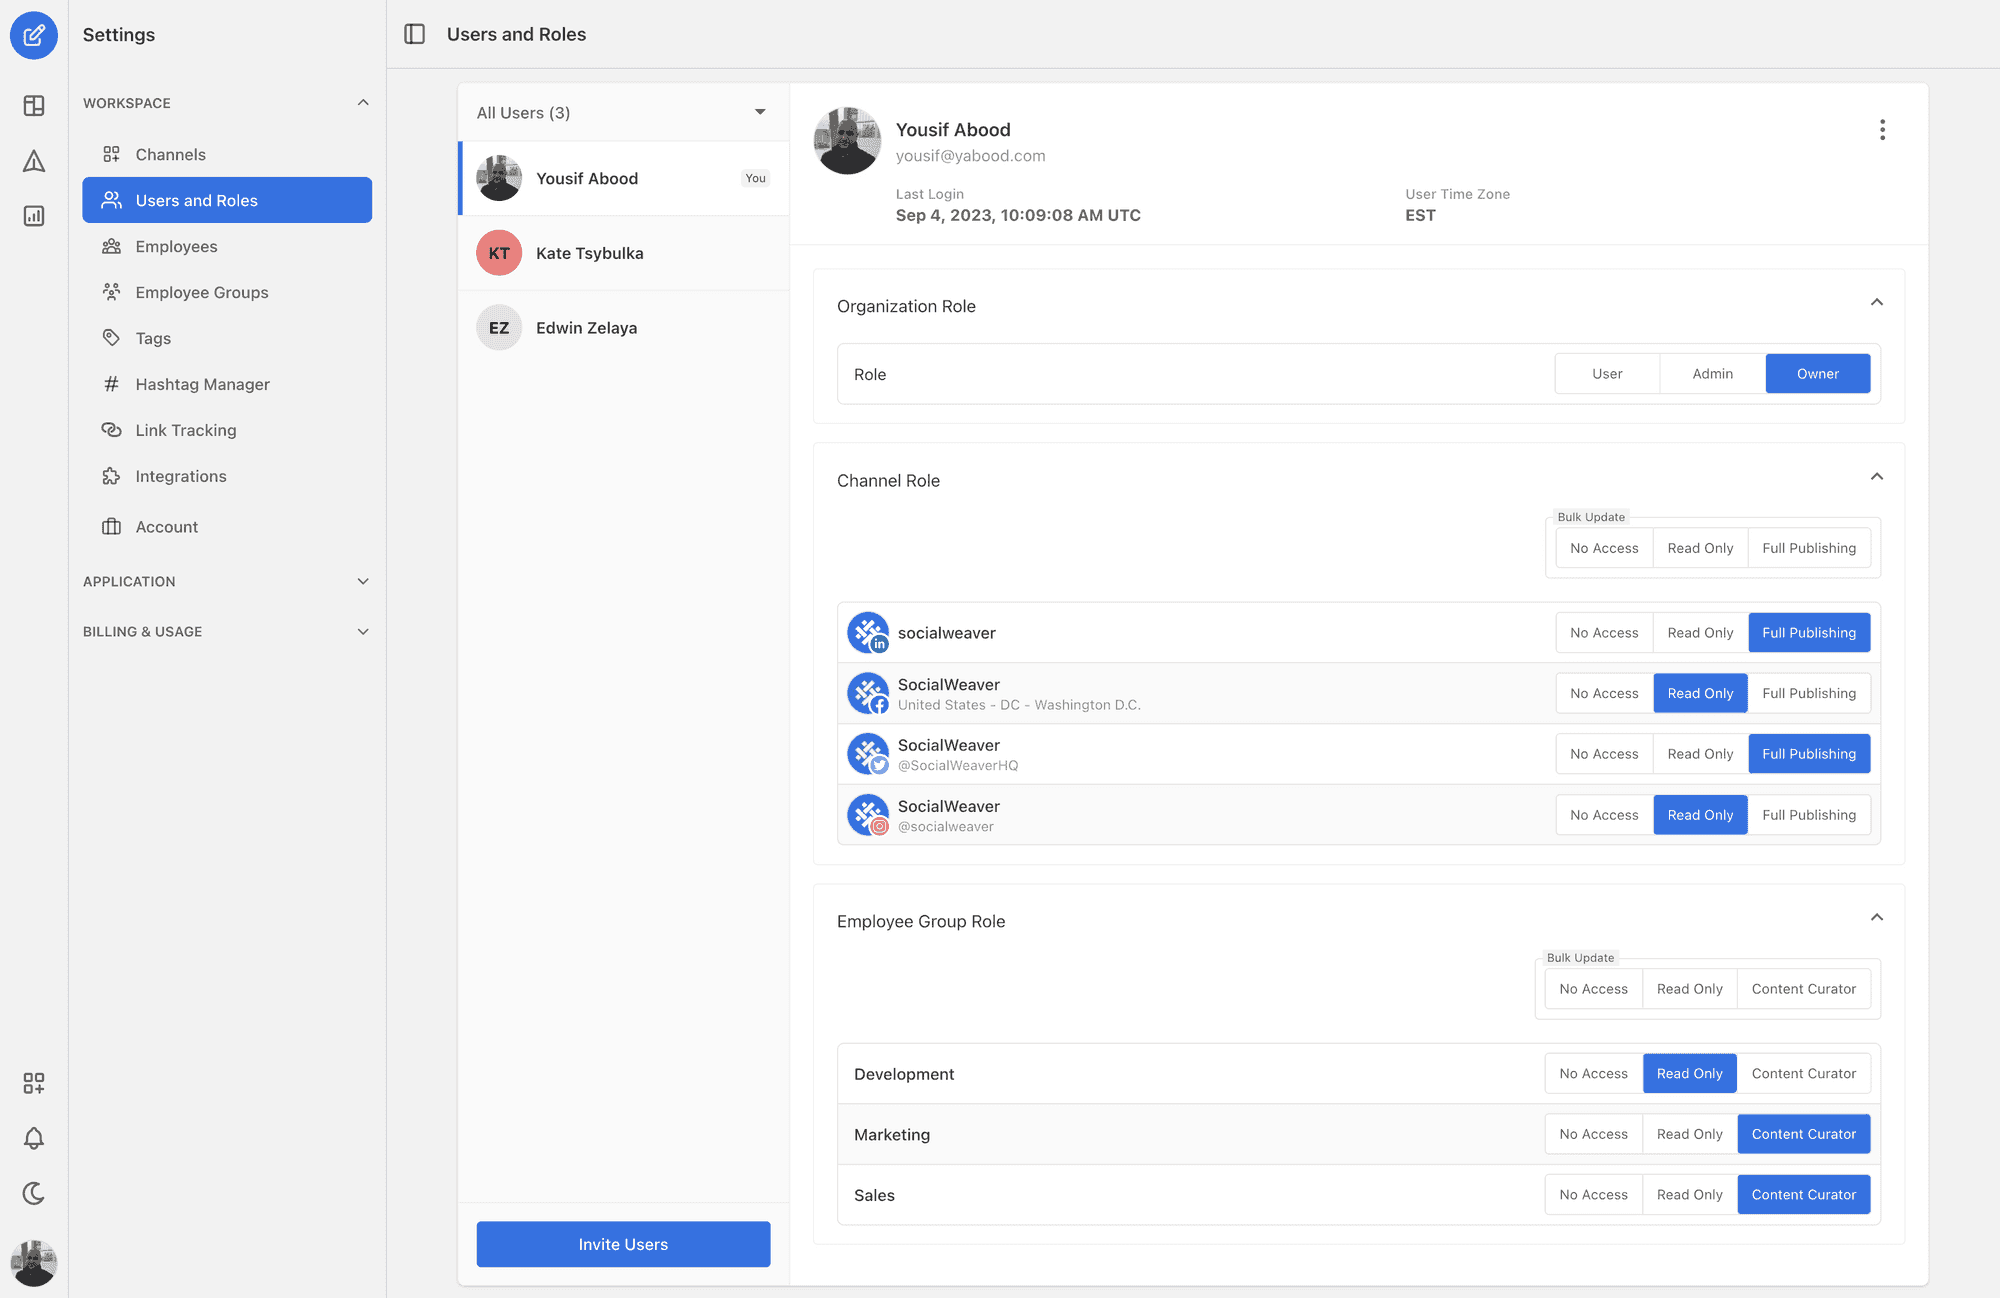
Task: Click the SocialWeaver Facebook channel icon
Action: [868, 694]
